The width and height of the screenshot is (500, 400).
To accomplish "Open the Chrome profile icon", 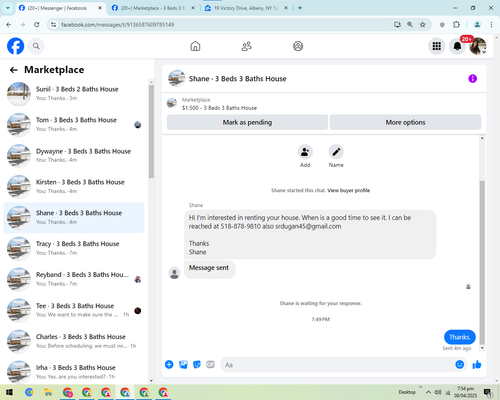I will pyautogui.click(x=477, y=24).
